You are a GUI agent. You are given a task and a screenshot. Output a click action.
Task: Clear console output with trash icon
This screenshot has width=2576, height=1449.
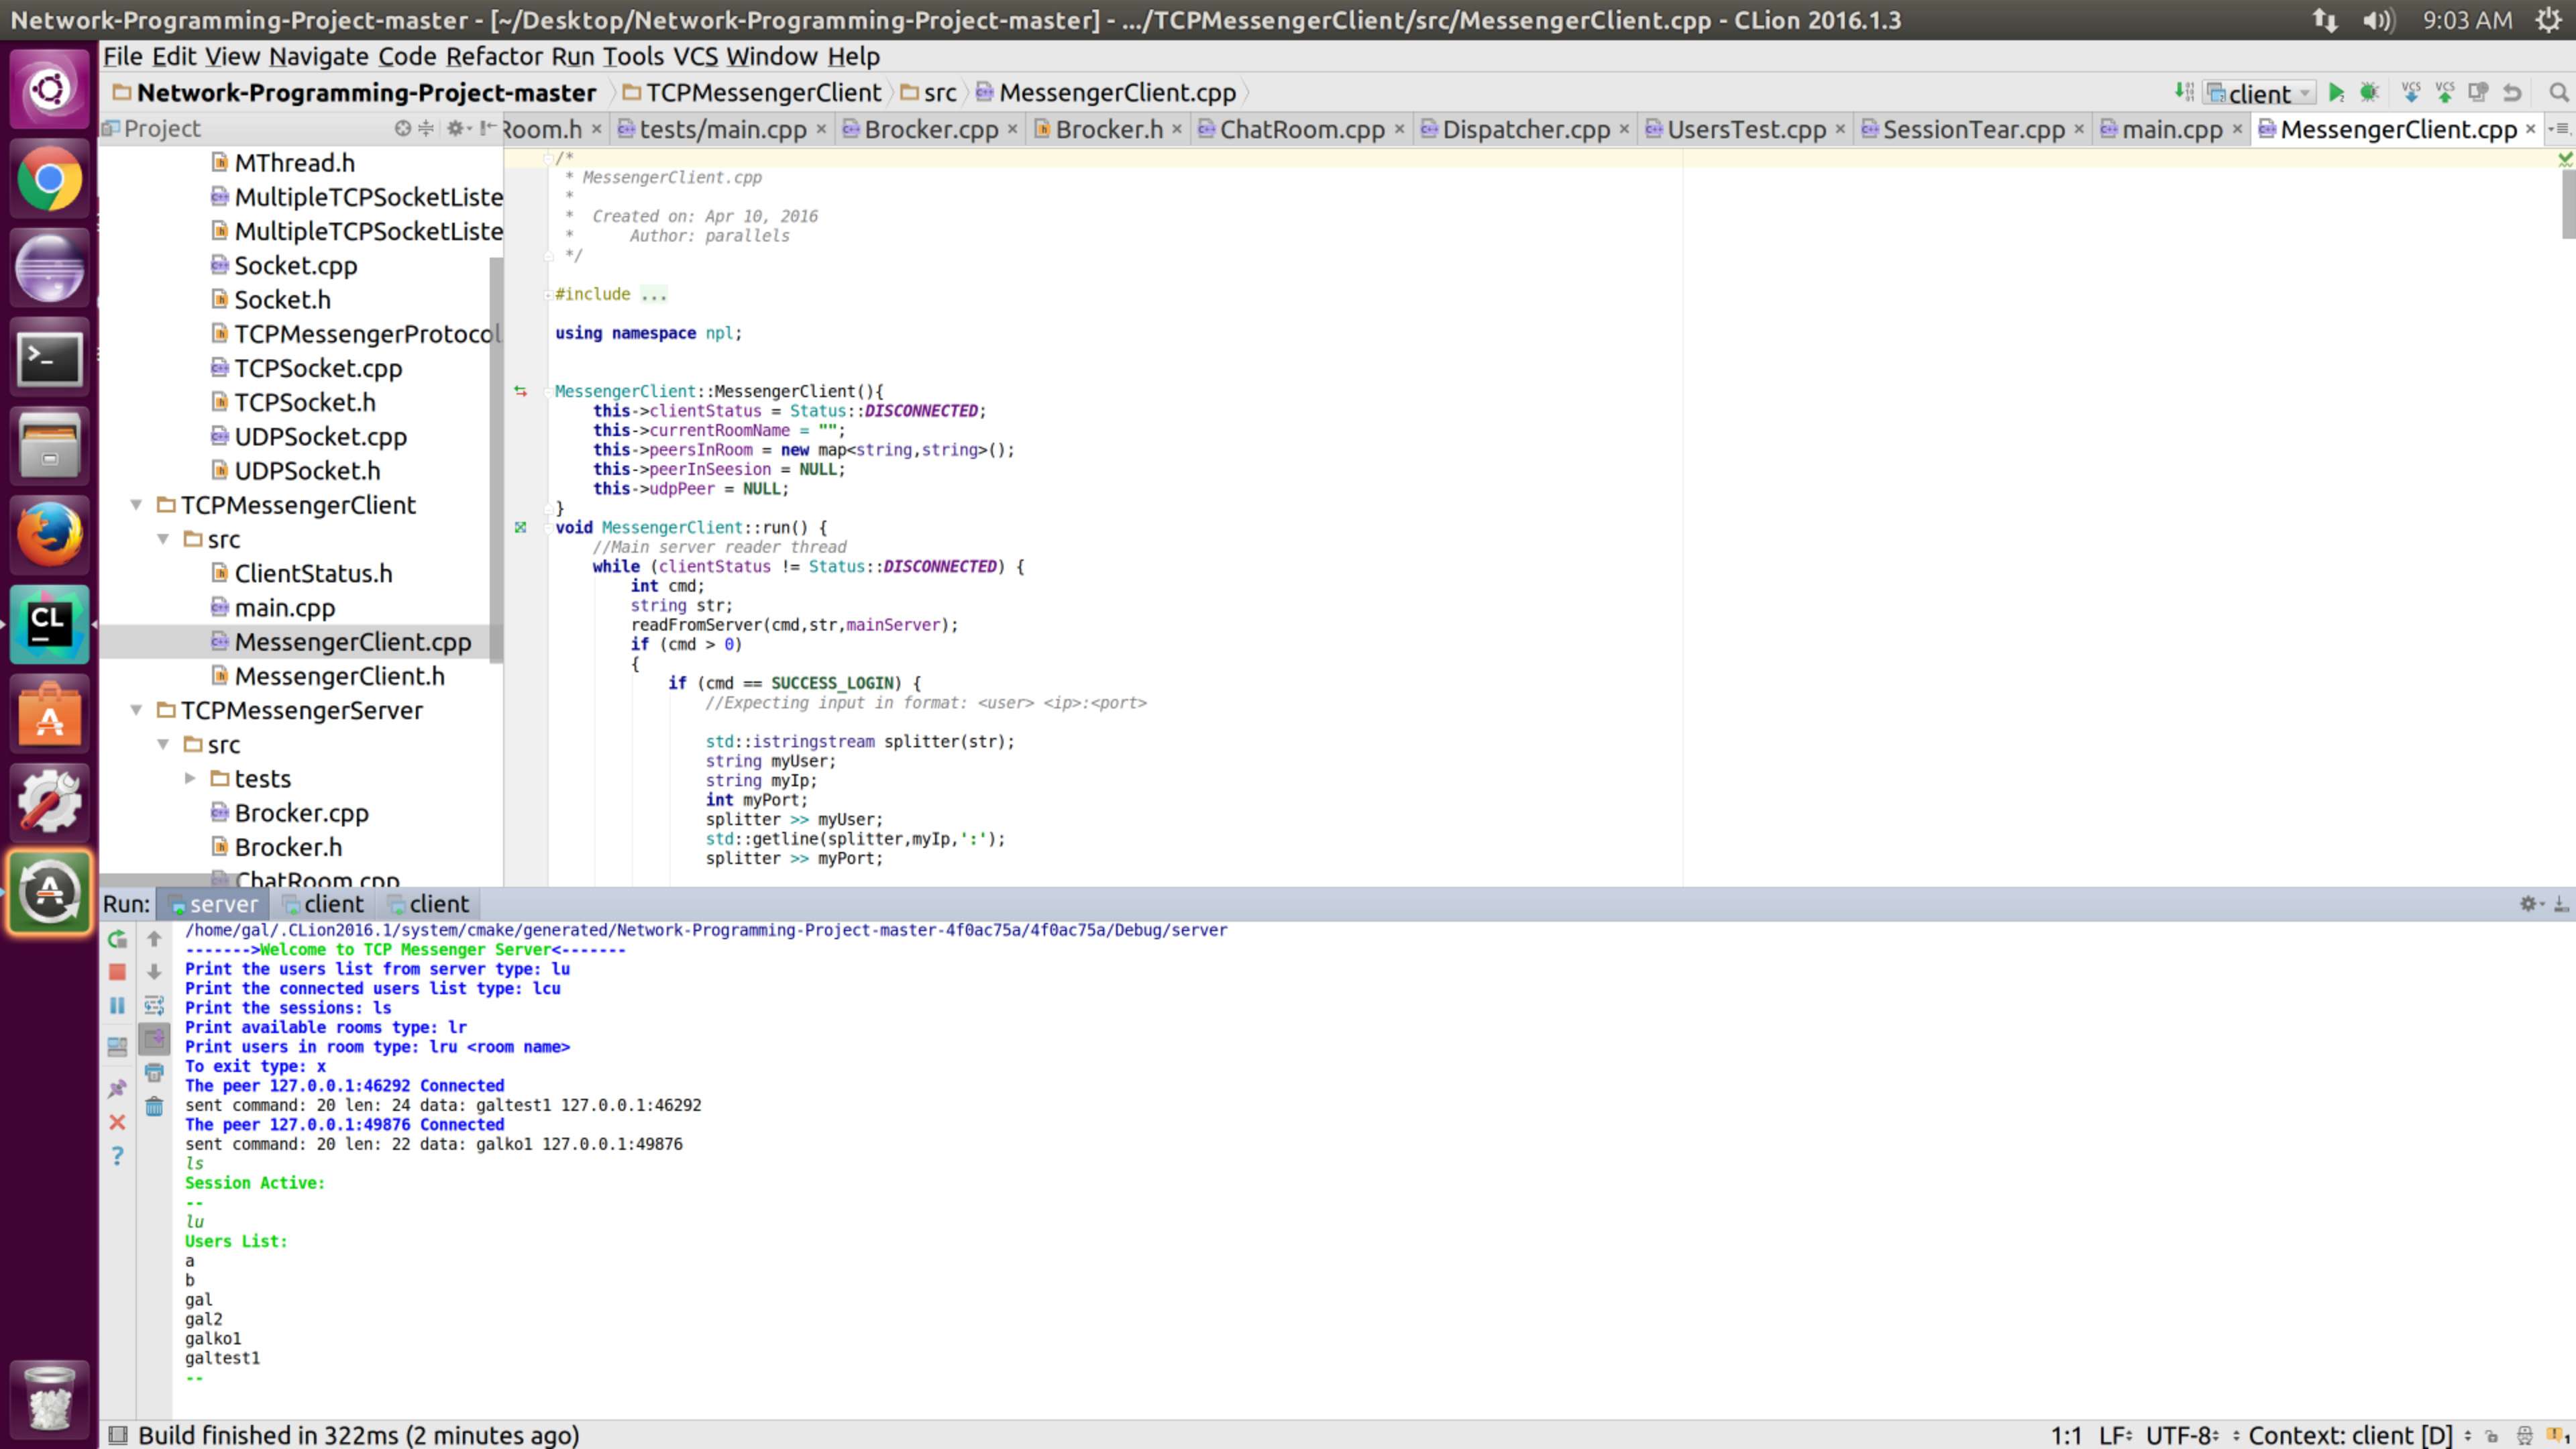pyautogui.click(x=154, y=1106)
